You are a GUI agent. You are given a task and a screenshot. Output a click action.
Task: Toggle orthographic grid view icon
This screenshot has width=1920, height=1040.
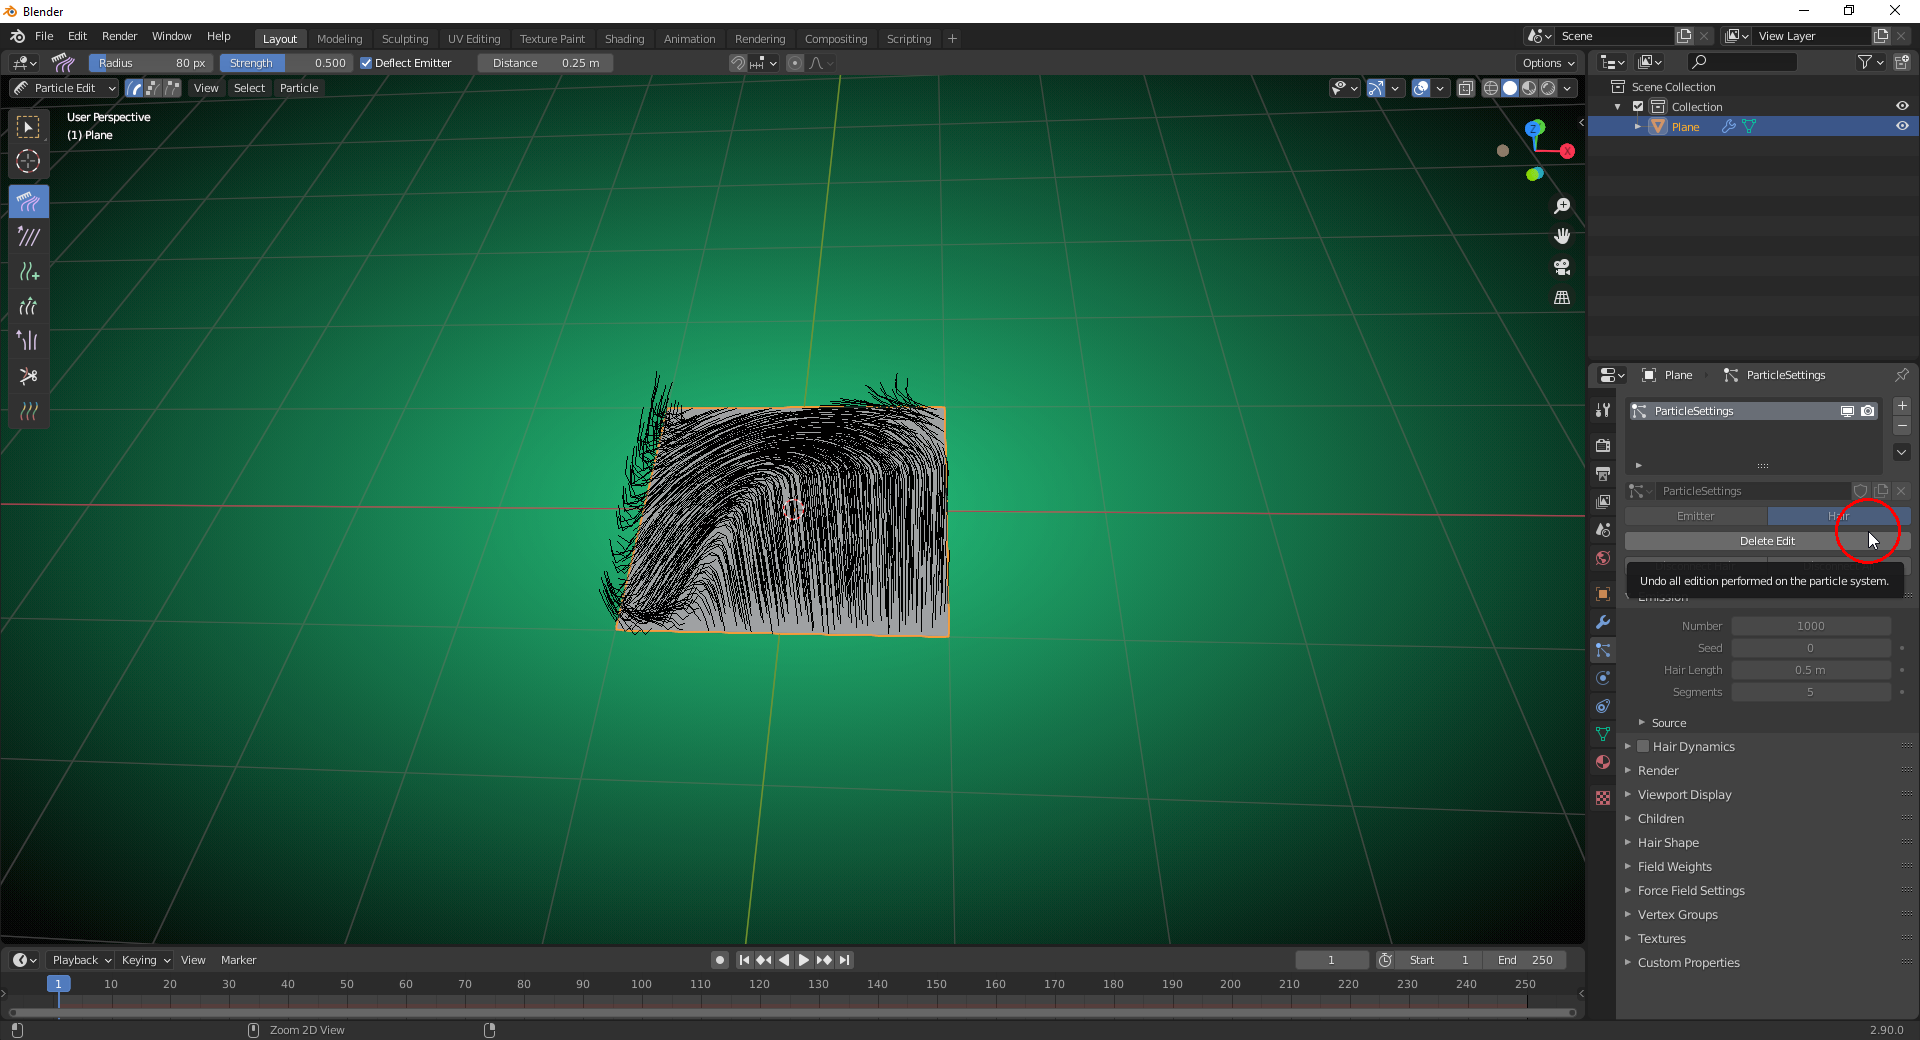pos(1562,298)
